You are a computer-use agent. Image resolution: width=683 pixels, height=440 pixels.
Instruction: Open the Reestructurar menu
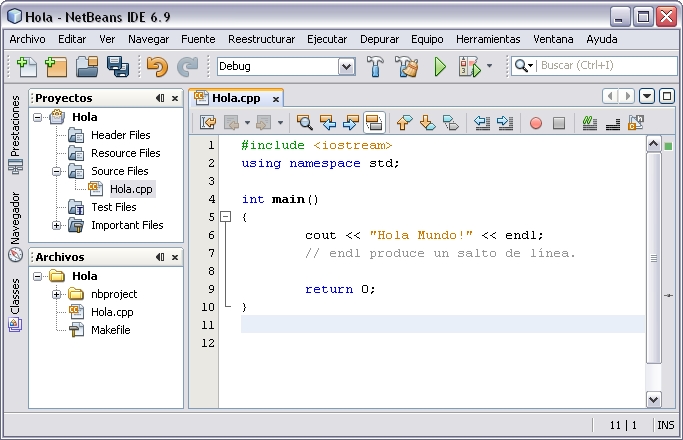coord(261,39)
